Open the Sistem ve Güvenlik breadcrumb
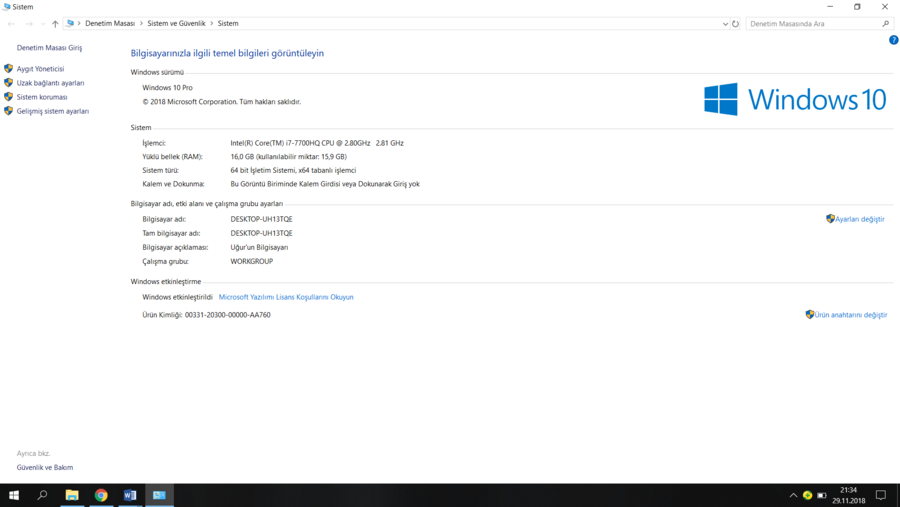 click(176, 24)
